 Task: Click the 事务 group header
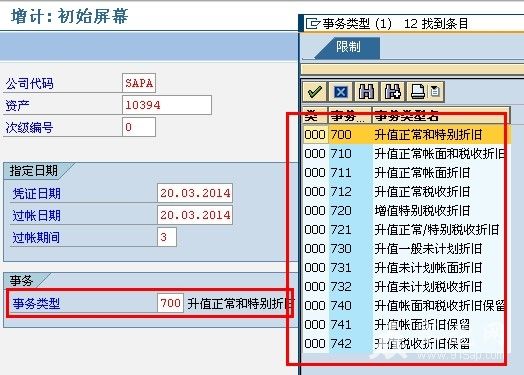21,280
